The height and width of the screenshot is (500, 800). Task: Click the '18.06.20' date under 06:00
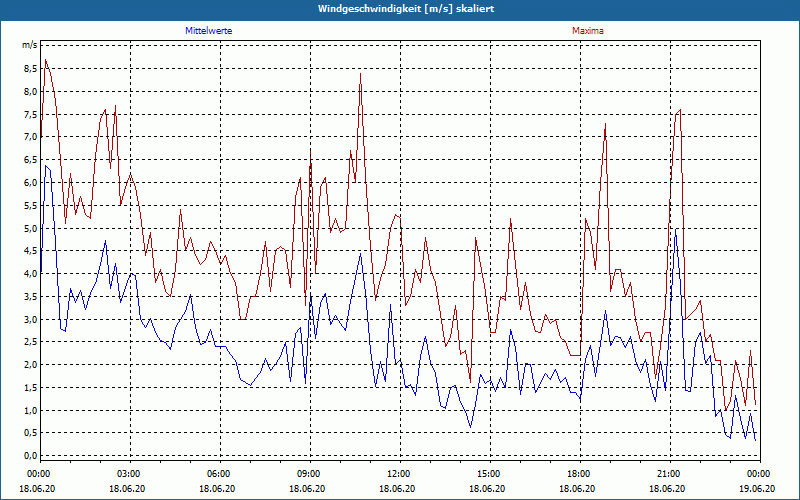click(217, 488)
